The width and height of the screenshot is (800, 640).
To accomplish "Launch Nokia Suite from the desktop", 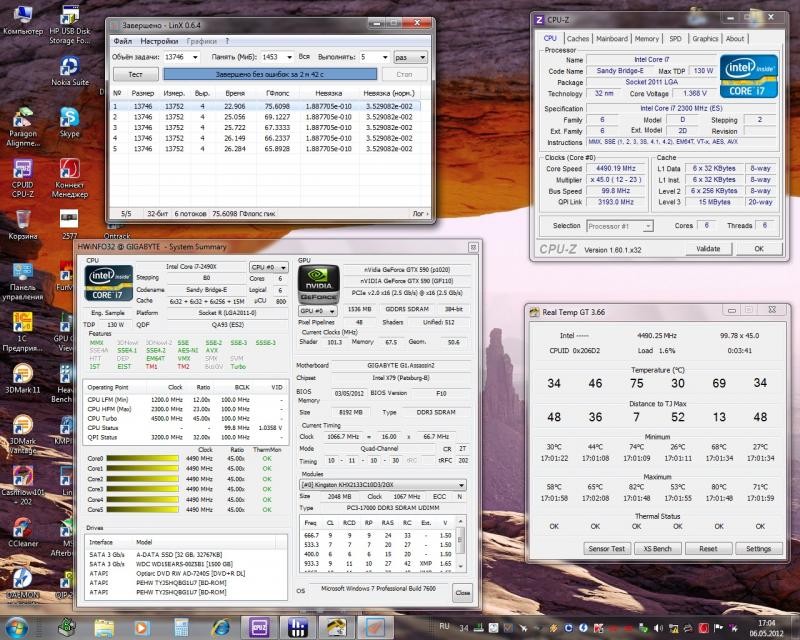I will 69,70.
